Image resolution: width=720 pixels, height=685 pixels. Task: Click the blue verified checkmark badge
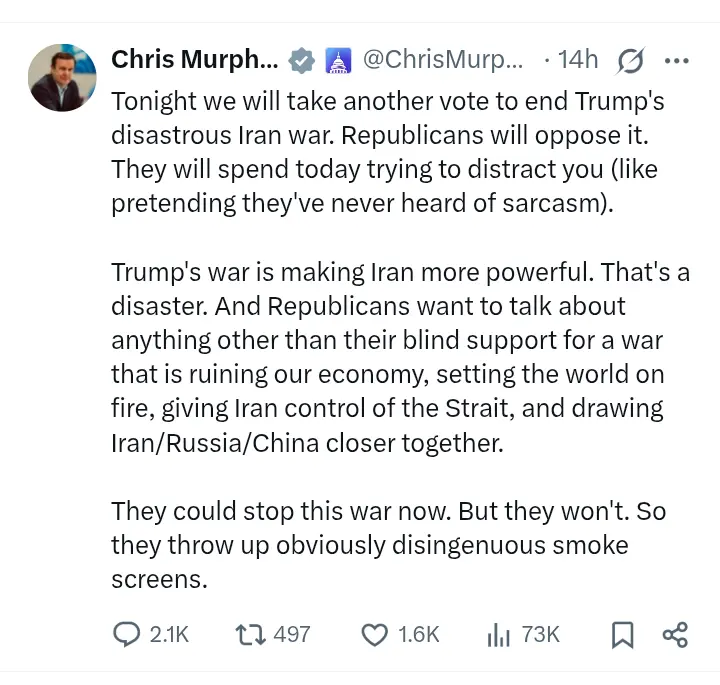pyautogui.click(x=301, y=61)
